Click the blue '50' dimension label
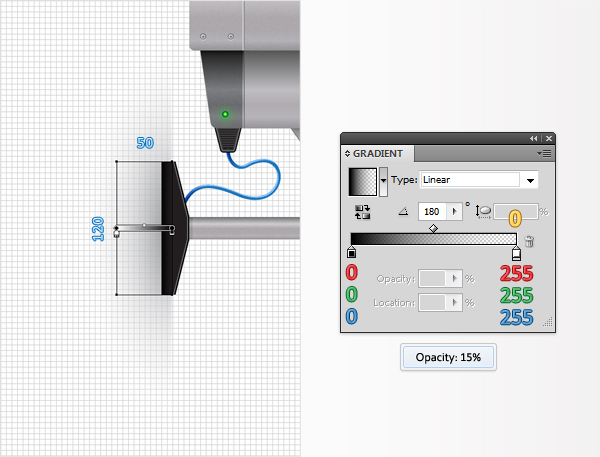The height and width of the screenshot is (457, 600). (x=145, y=143)
